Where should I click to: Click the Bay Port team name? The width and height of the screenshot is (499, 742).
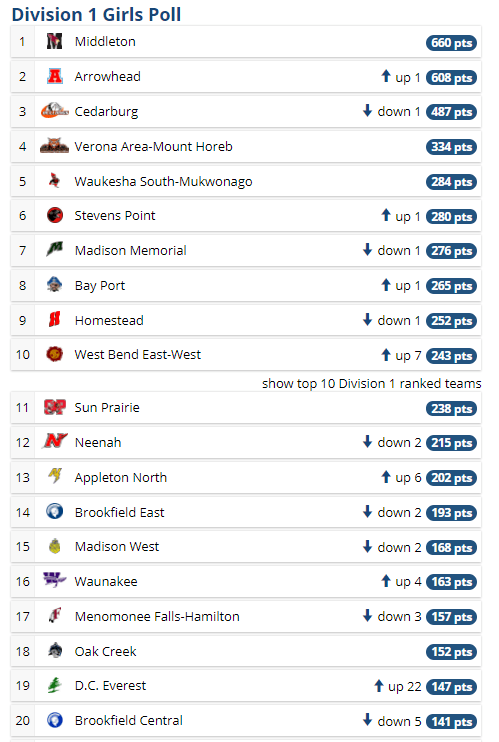(100, 286)
